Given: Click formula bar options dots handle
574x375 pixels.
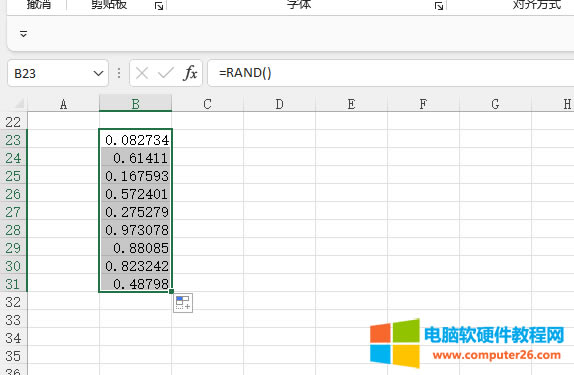Looking at the screenshot, I should coord(119,73).
